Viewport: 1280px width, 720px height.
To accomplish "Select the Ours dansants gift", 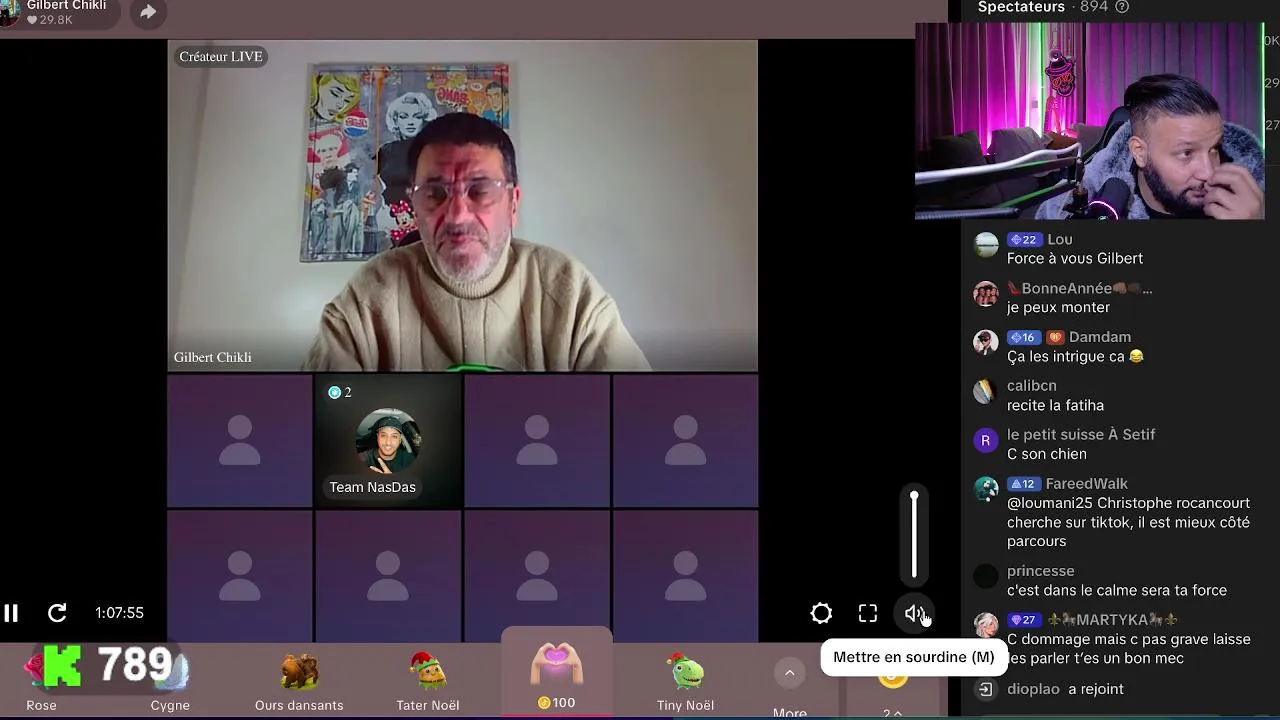I will tap(299, 680).
